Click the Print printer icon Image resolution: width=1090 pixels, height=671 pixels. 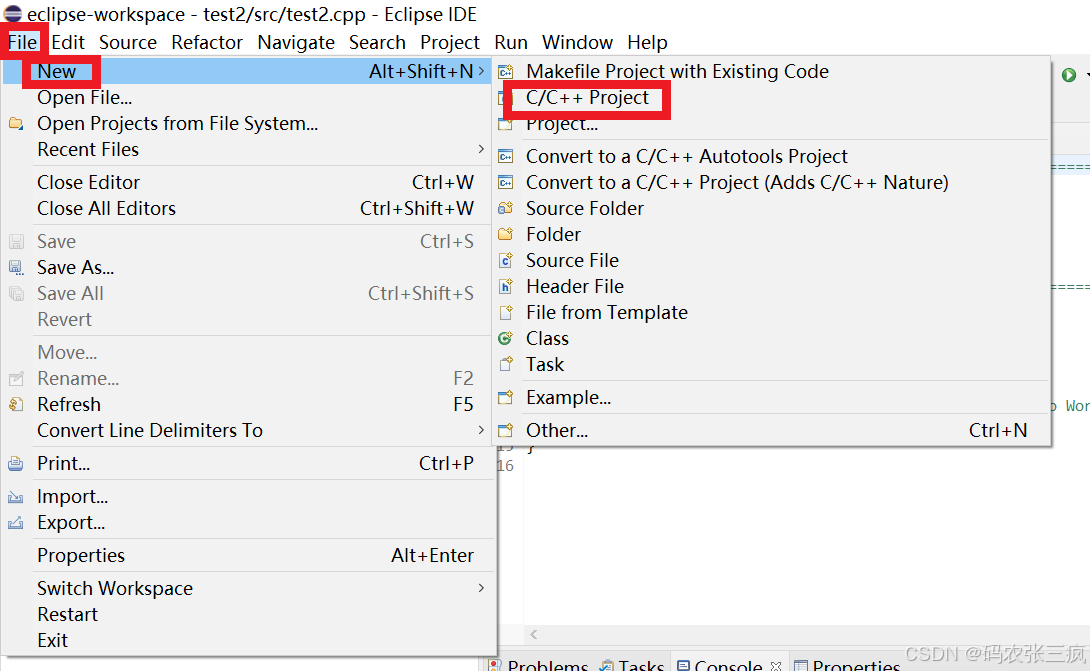(16, 464)
